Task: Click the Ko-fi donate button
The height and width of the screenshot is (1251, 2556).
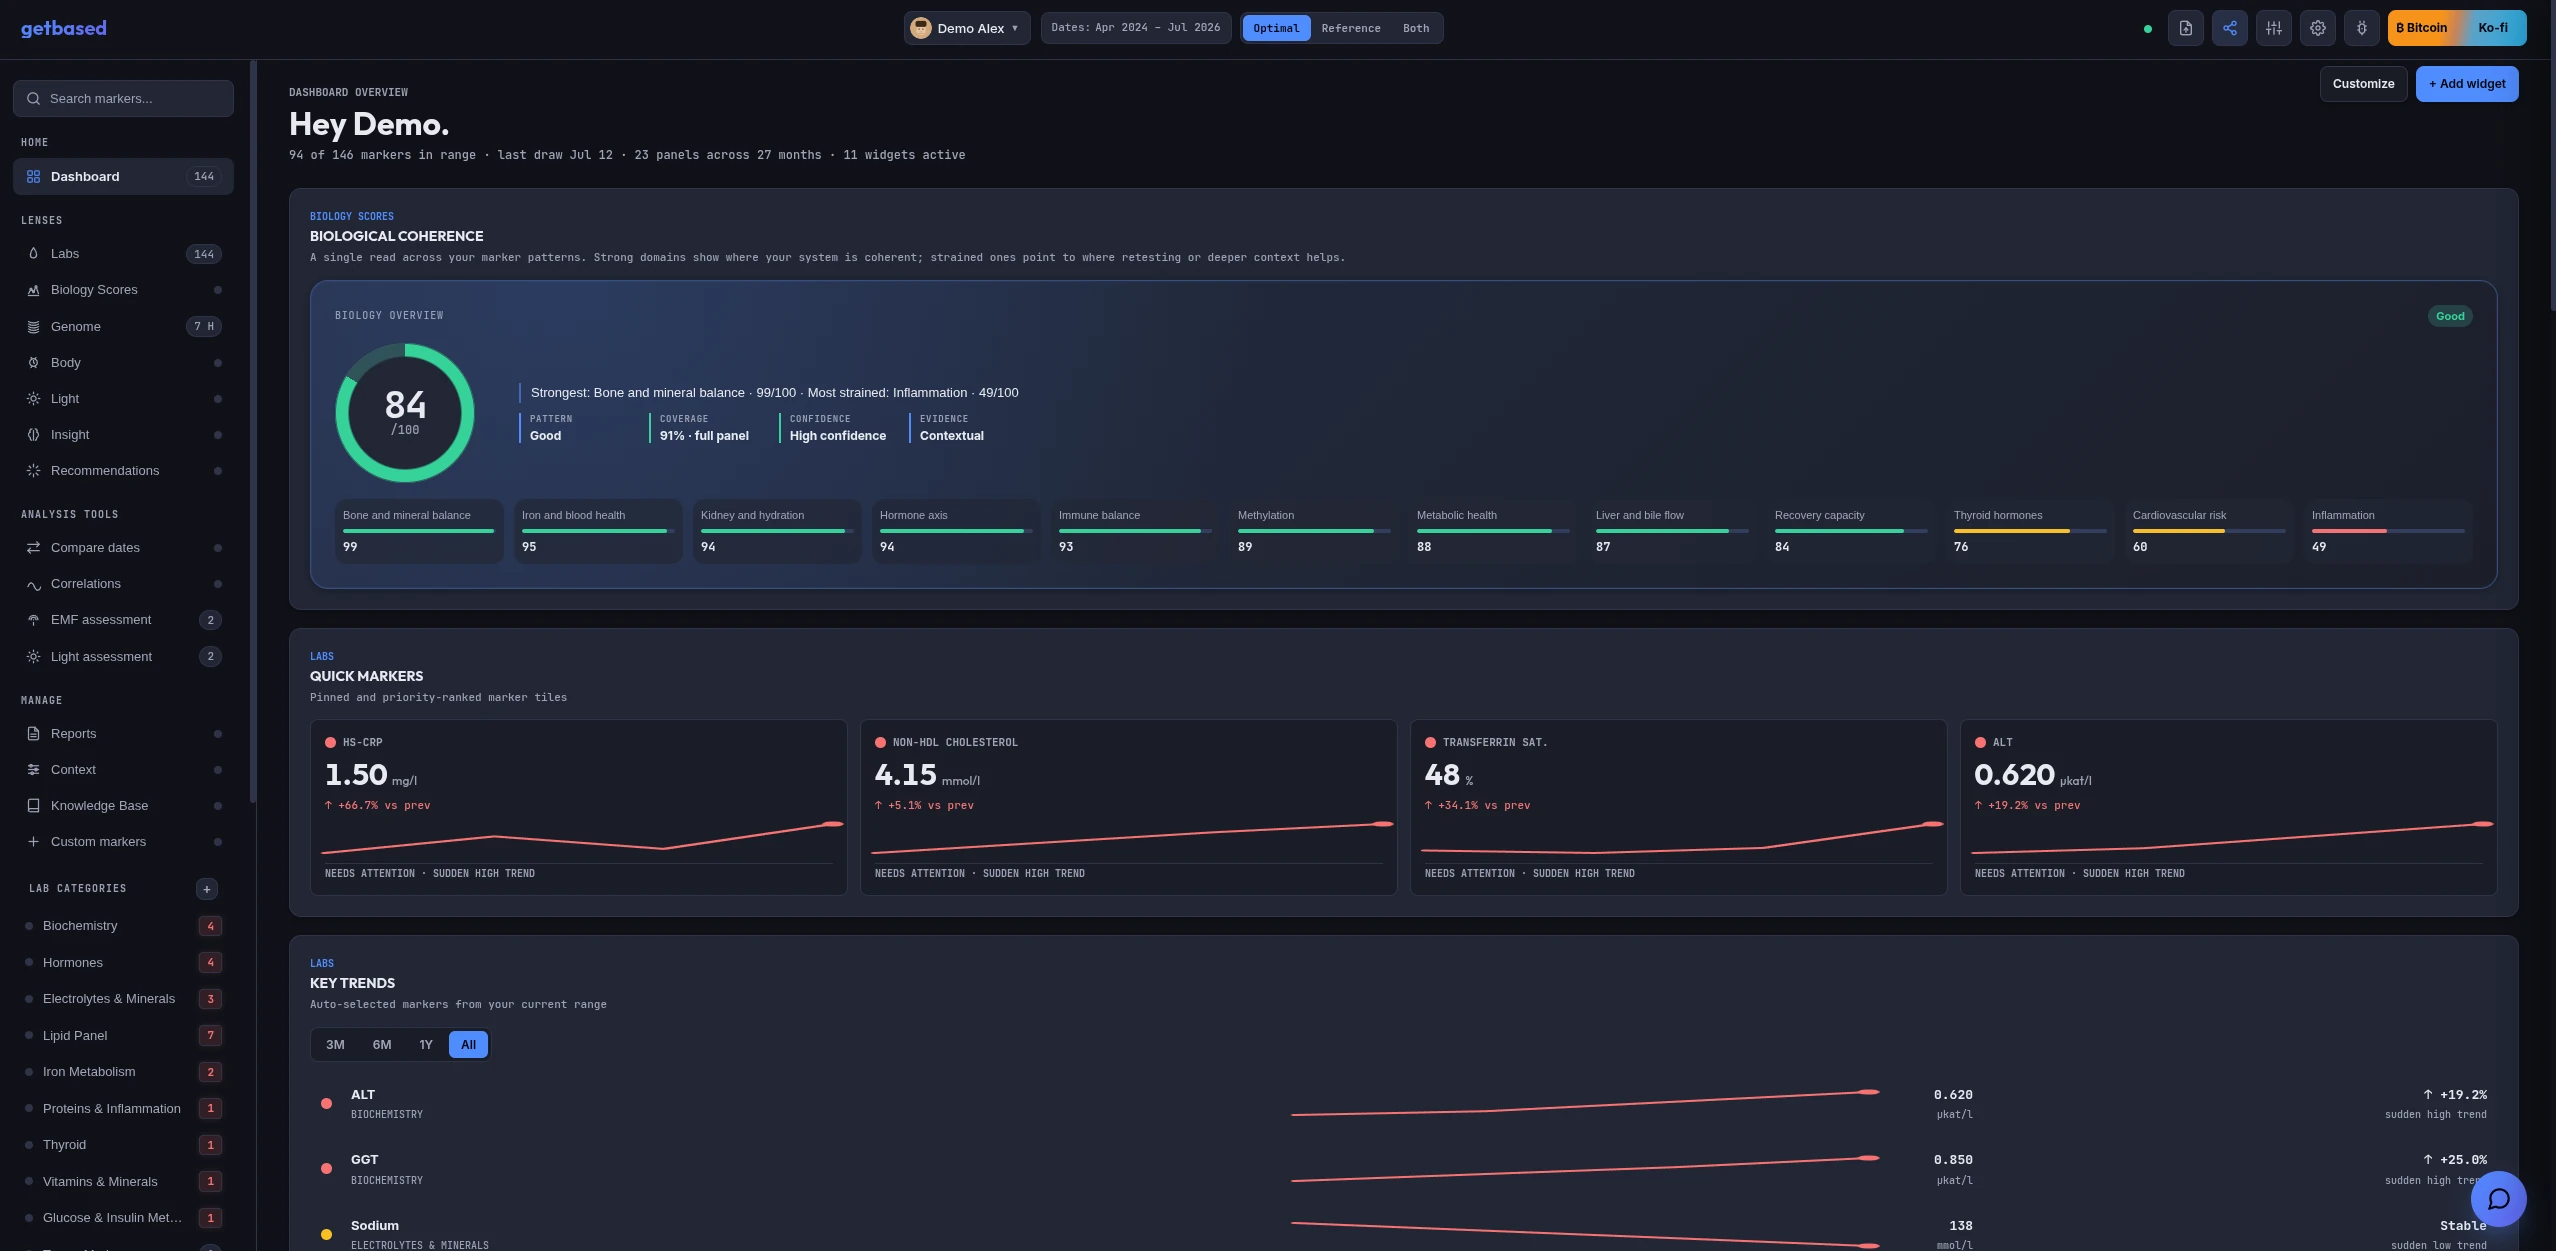Action: tap(2492, 28)
